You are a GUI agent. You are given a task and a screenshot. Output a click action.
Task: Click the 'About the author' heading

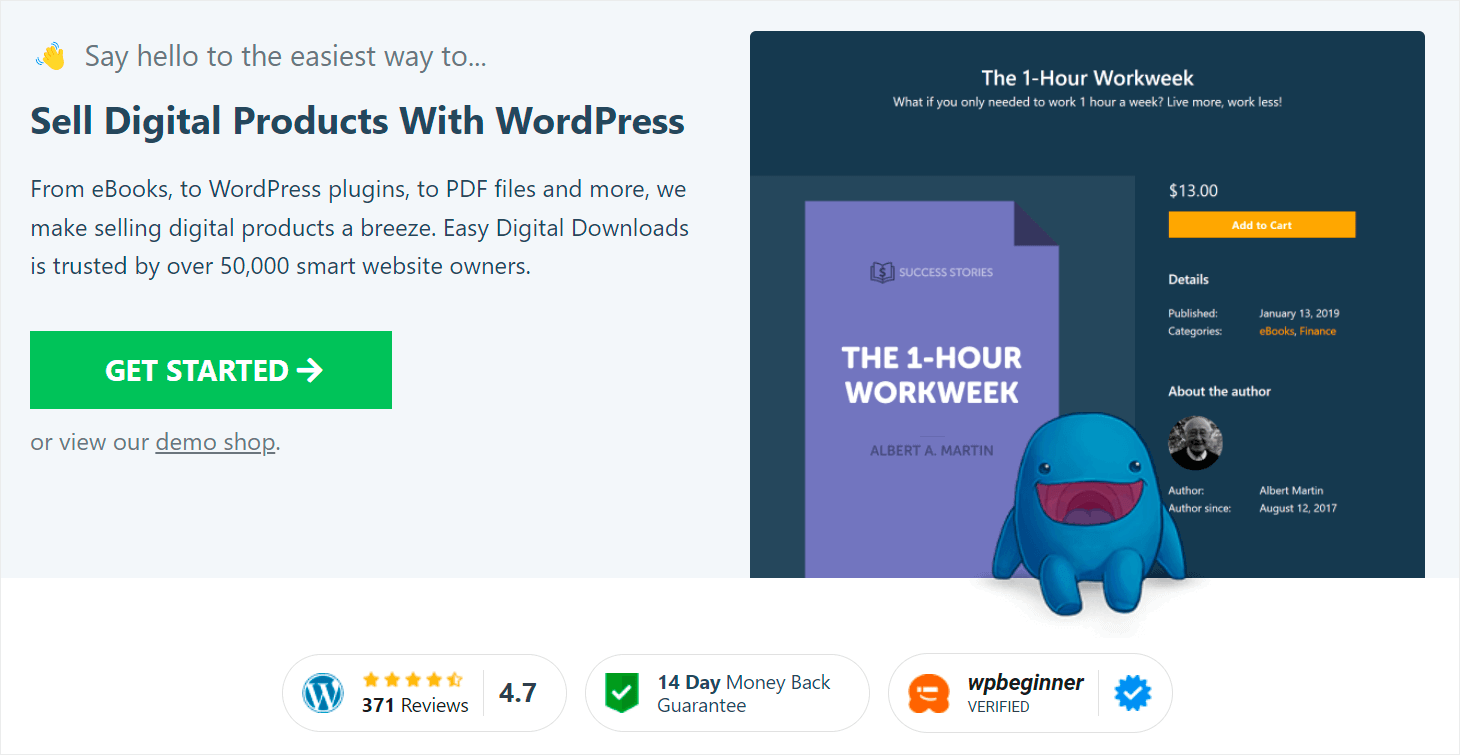click(x=1219, y=391)
